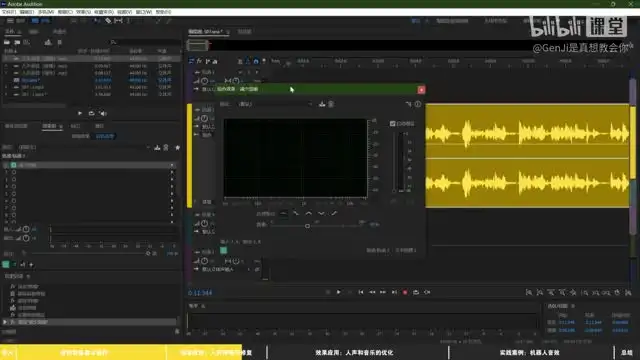Save preset icon in effect dialog
The image size is (640, 360).
[x=322, y=104]
